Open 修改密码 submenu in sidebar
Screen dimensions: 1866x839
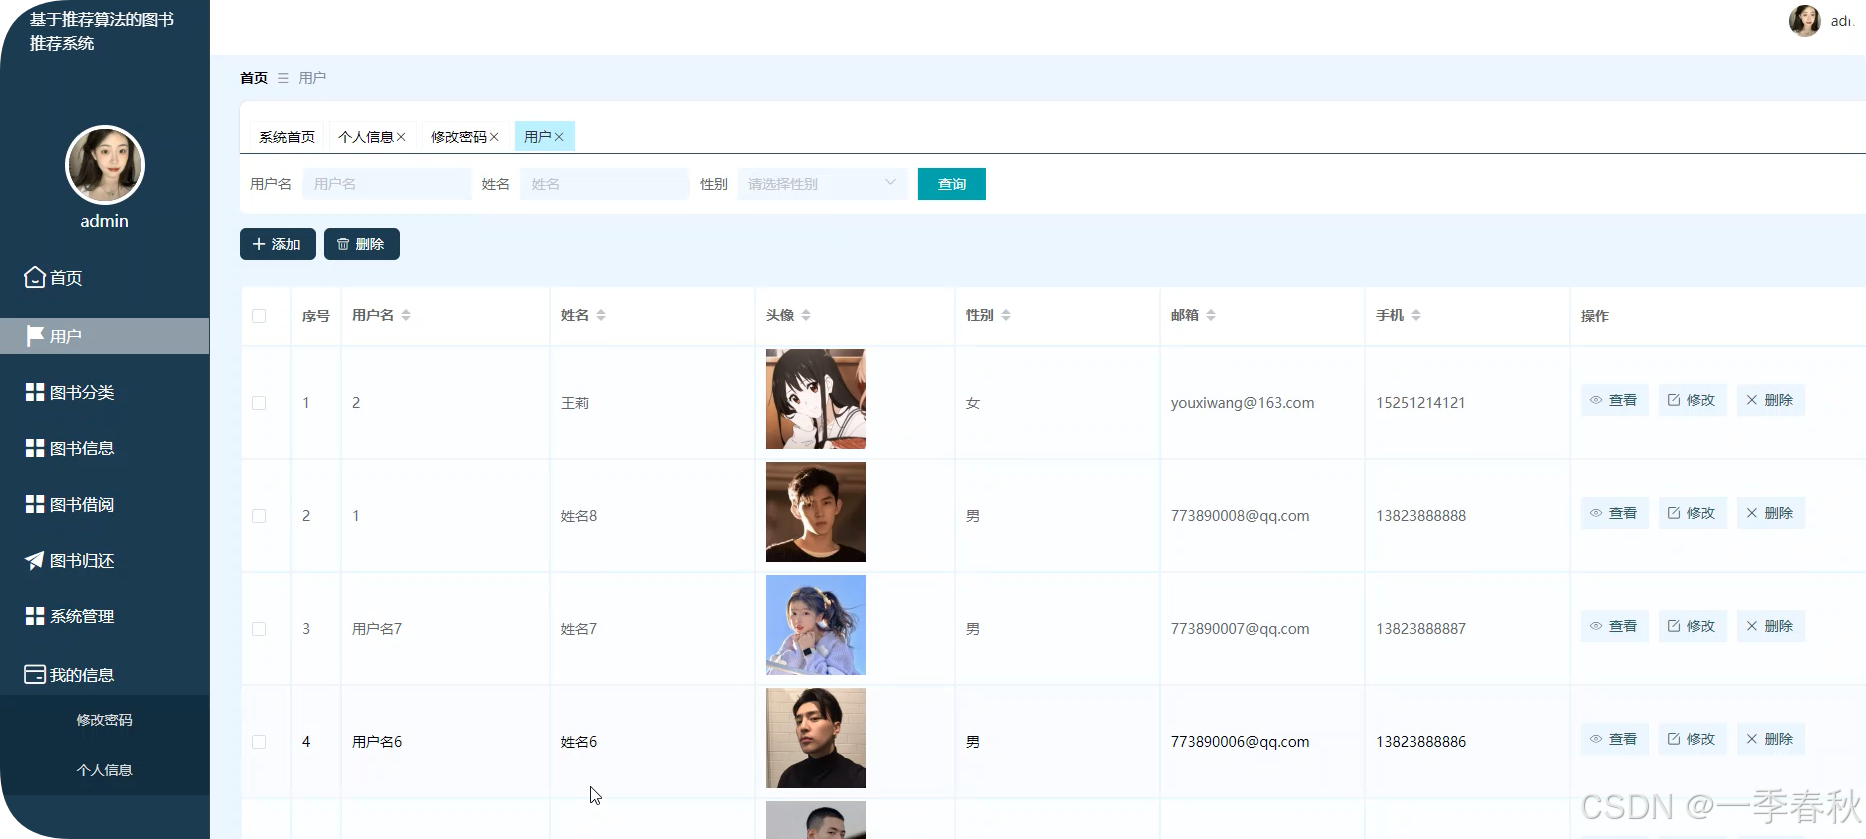(x=104, y=720)
